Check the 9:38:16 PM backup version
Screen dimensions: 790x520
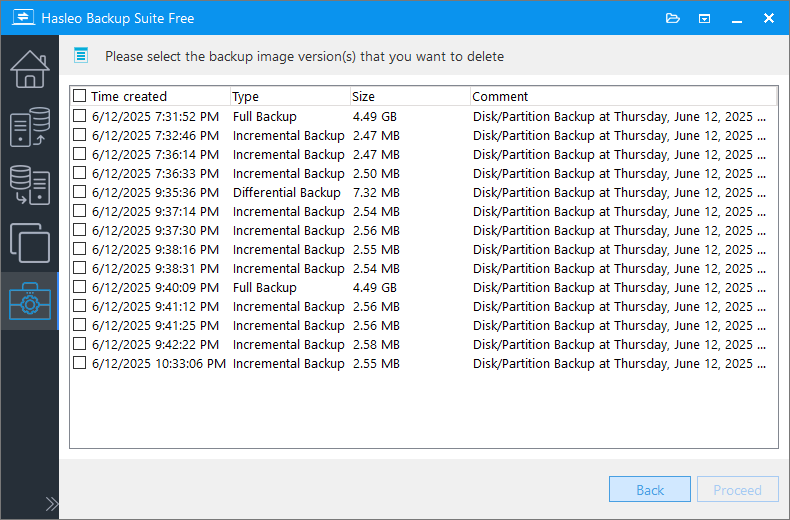pos(80,249)
